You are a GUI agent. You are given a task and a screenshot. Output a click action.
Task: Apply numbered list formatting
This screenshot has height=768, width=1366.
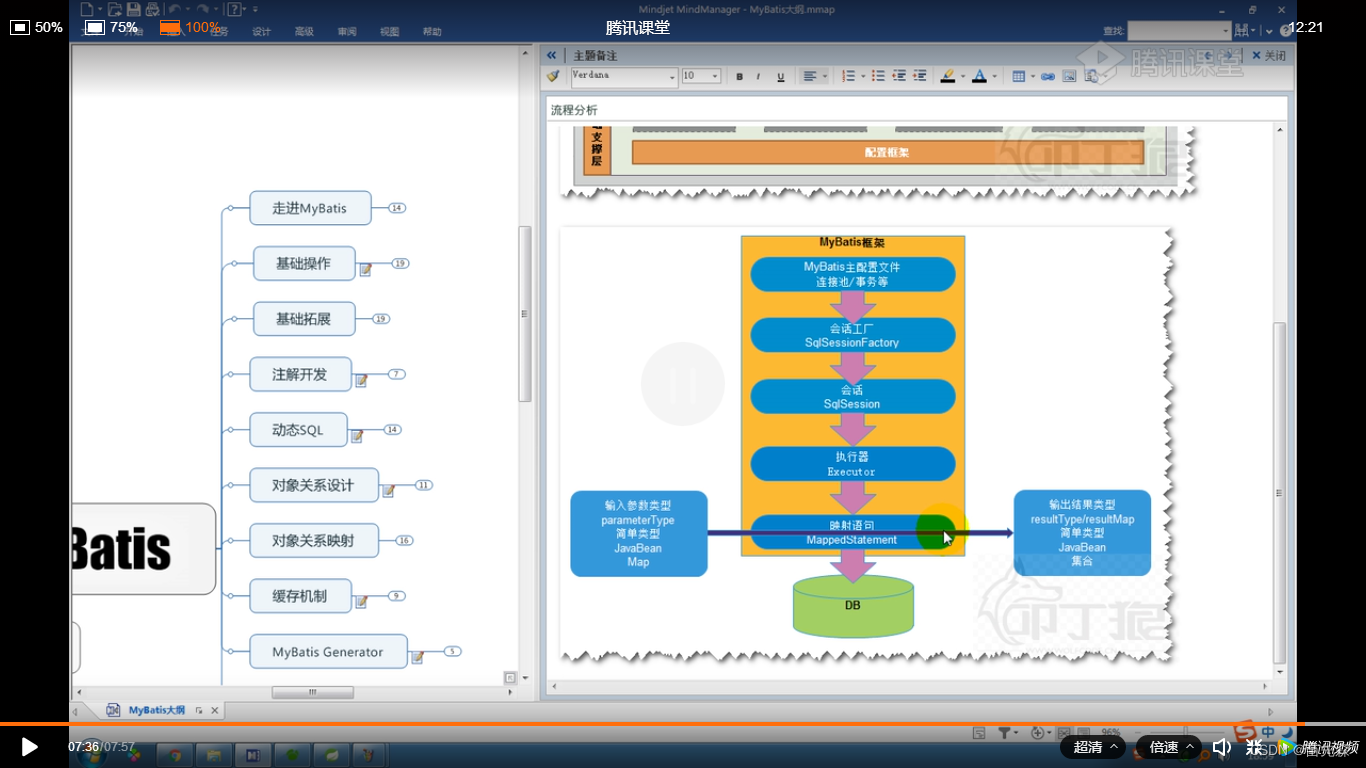(x=849, y=76)
